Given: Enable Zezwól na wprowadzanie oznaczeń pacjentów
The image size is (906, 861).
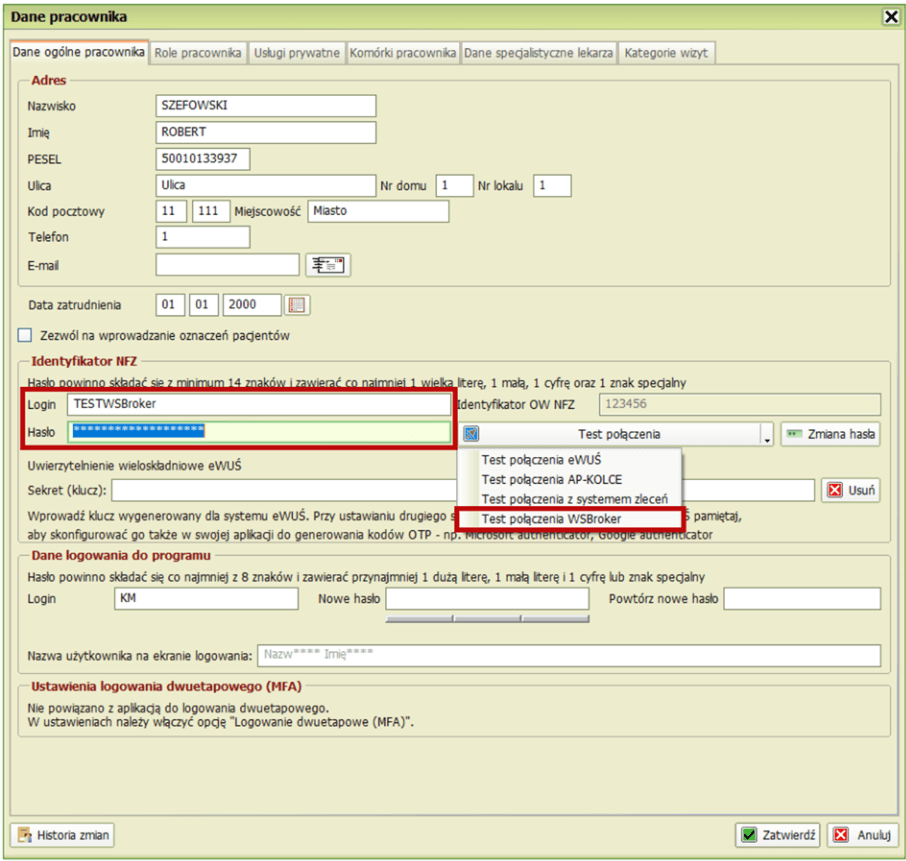Looking at the screenshot, I should click(x=25, y=336).
